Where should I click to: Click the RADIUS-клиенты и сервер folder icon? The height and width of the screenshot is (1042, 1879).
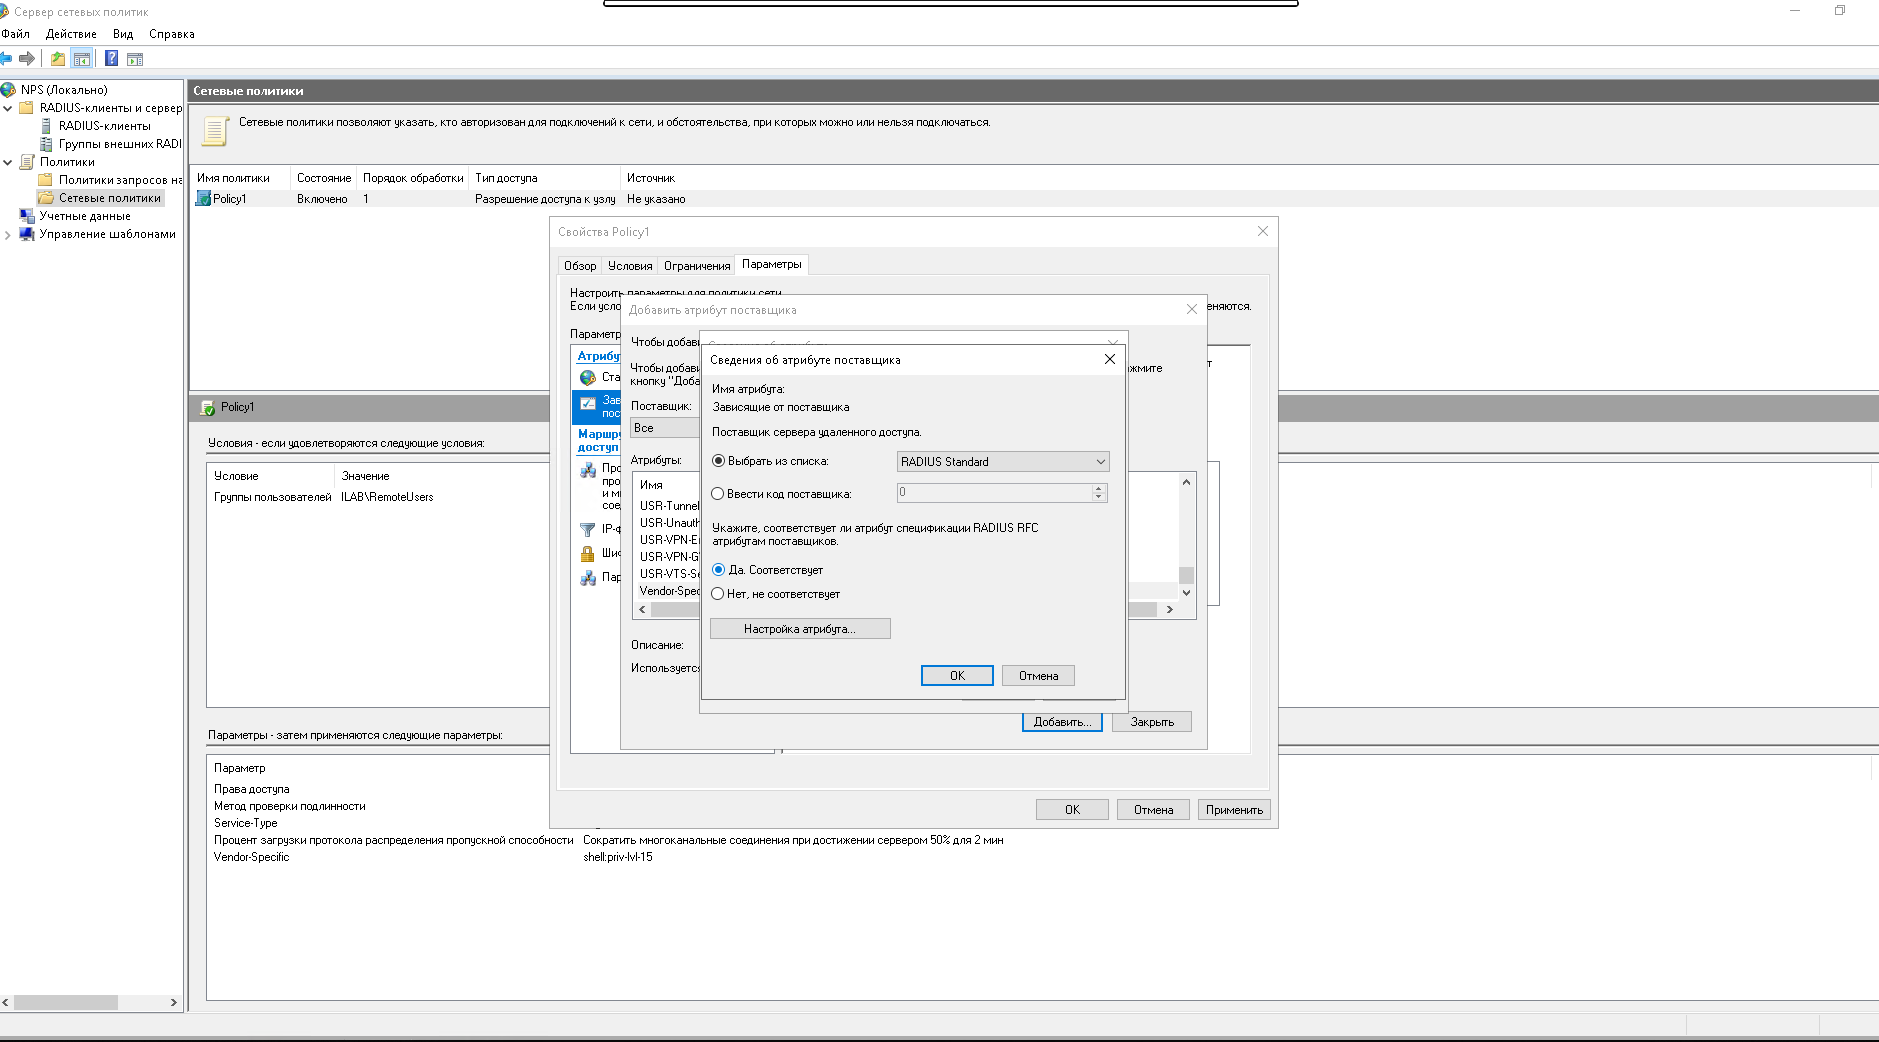coord(27,108)
